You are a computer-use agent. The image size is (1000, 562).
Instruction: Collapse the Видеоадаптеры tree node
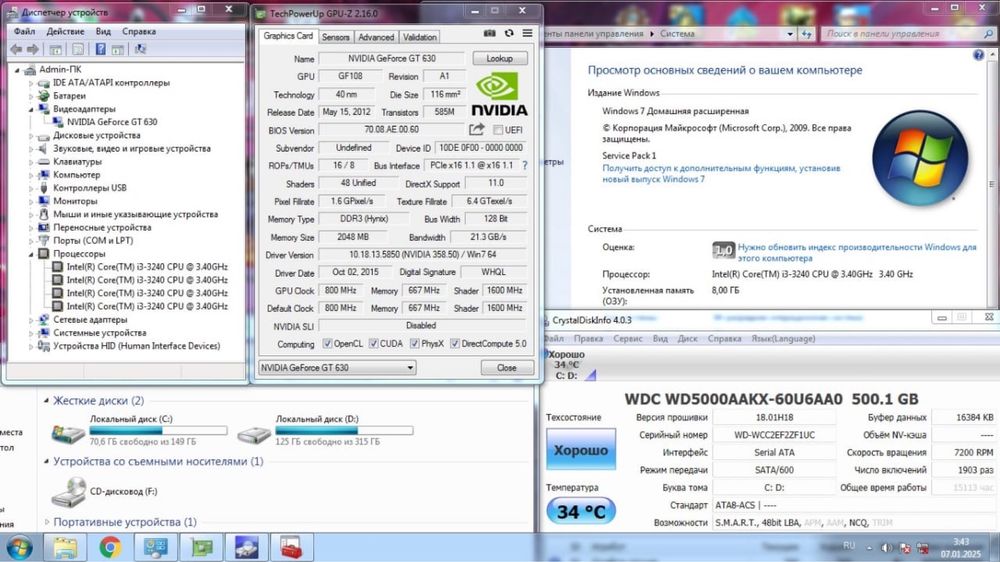[31, 109]
